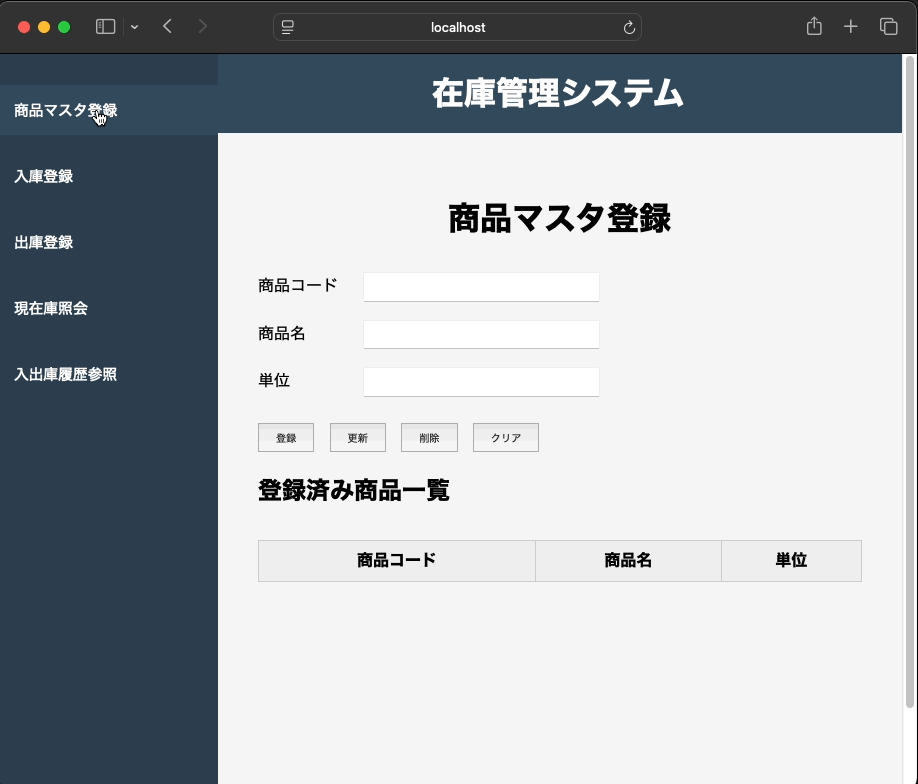Click the 削除 button

pos(429,437)
